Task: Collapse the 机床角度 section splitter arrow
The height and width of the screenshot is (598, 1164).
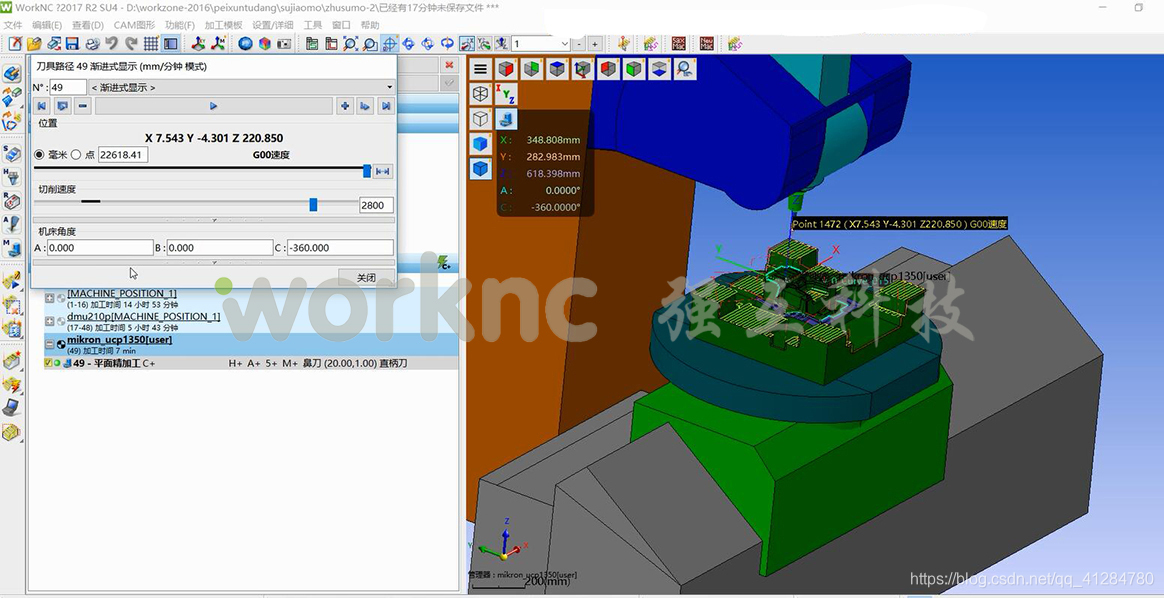Action: 215,262
